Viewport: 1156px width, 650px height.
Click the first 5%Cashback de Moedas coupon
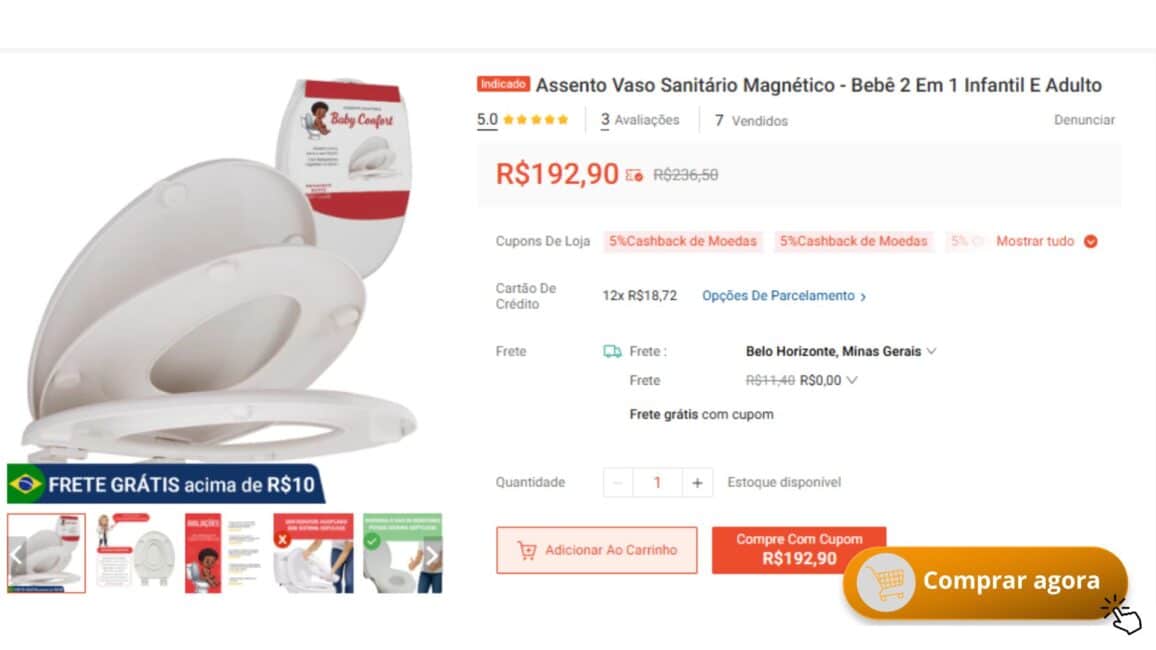tap(683, 241)
